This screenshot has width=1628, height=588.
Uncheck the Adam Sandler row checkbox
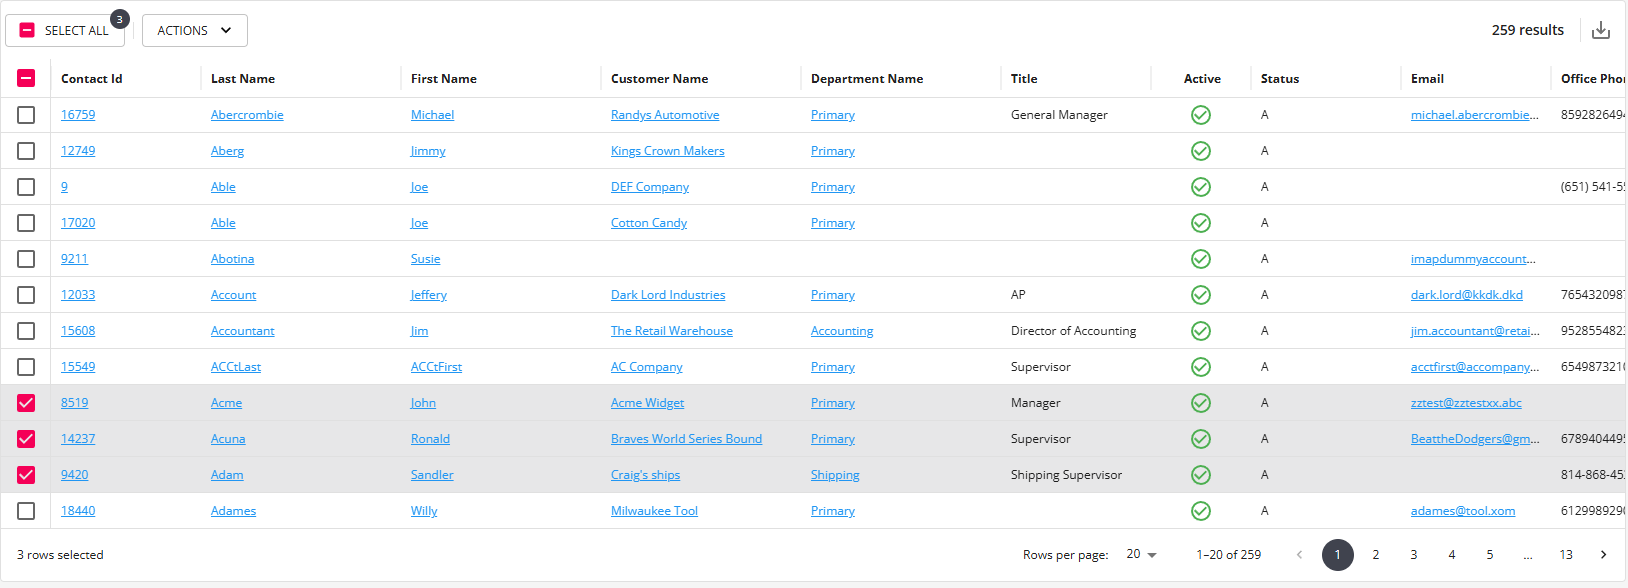(26, 475)
